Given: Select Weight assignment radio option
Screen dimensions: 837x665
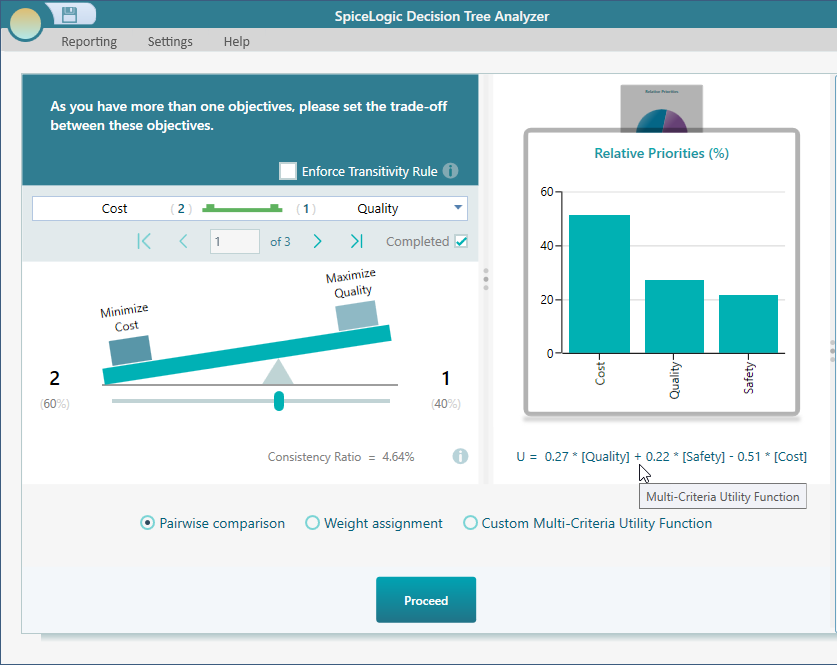Looking at the screenshot, I should pyautogui.click(x=313, y=523).
